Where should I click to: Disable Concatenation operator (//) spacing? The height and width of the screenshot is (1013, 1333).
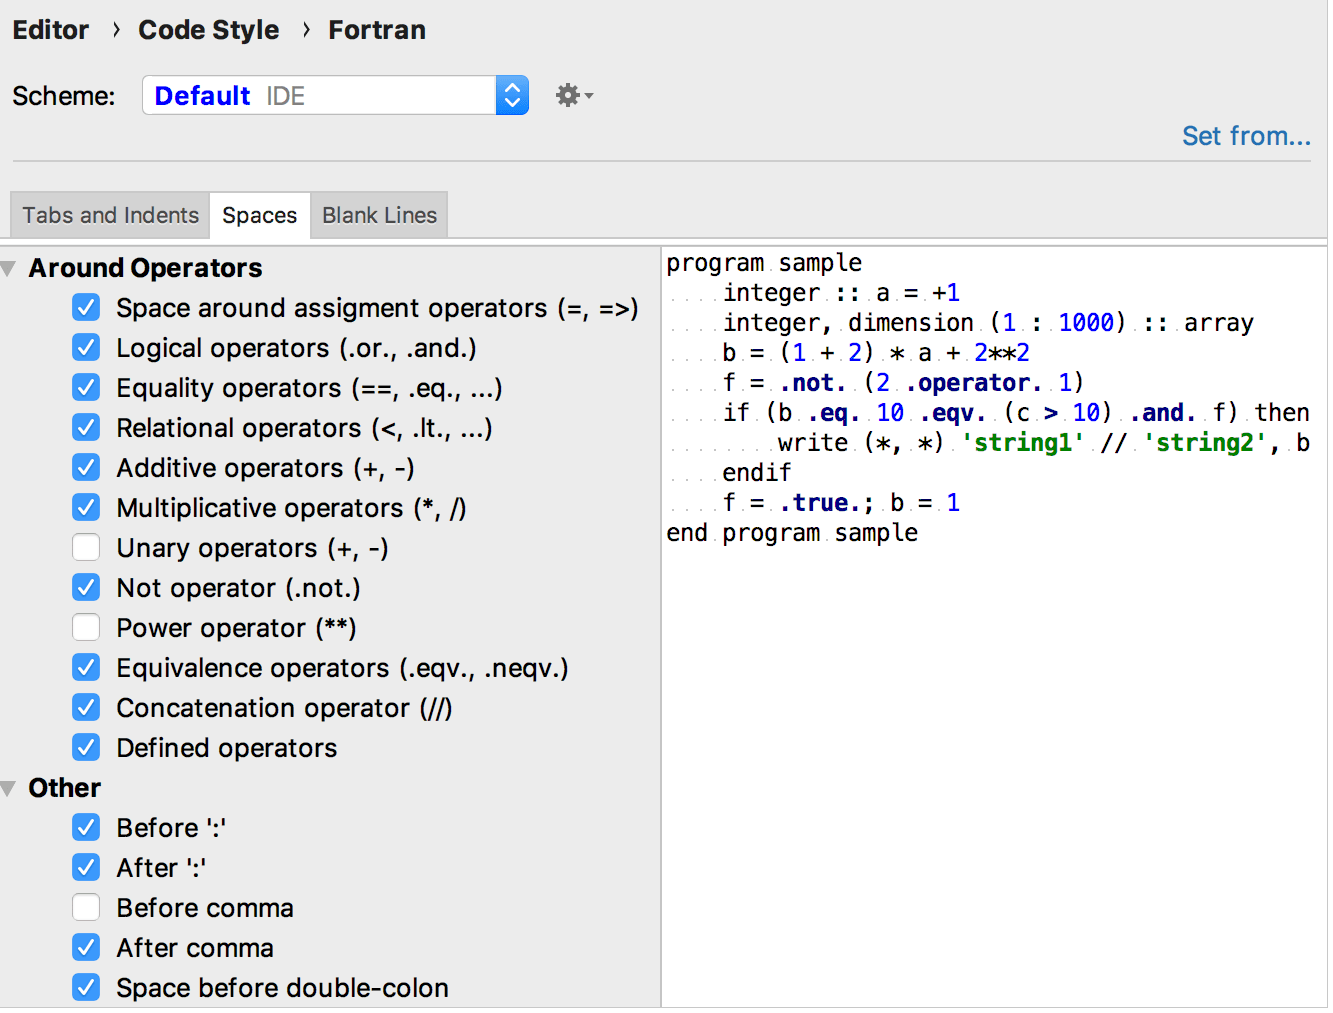click(x=86, y=707)
